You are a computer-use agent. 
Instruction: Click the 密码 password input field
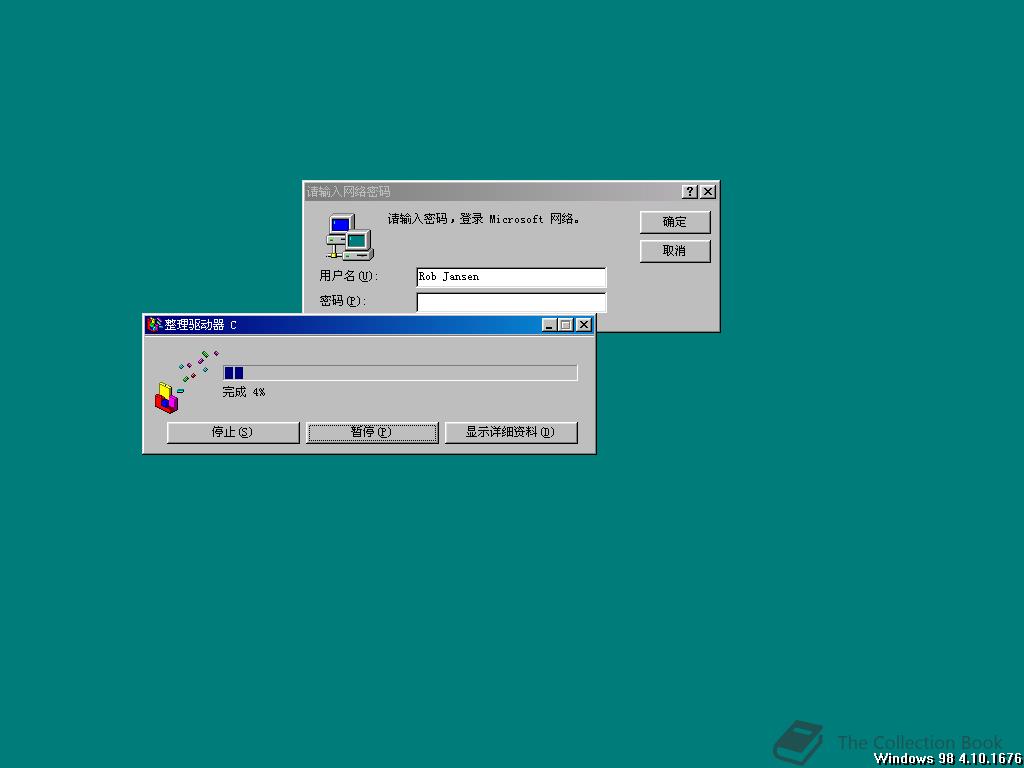coord(511,302)
